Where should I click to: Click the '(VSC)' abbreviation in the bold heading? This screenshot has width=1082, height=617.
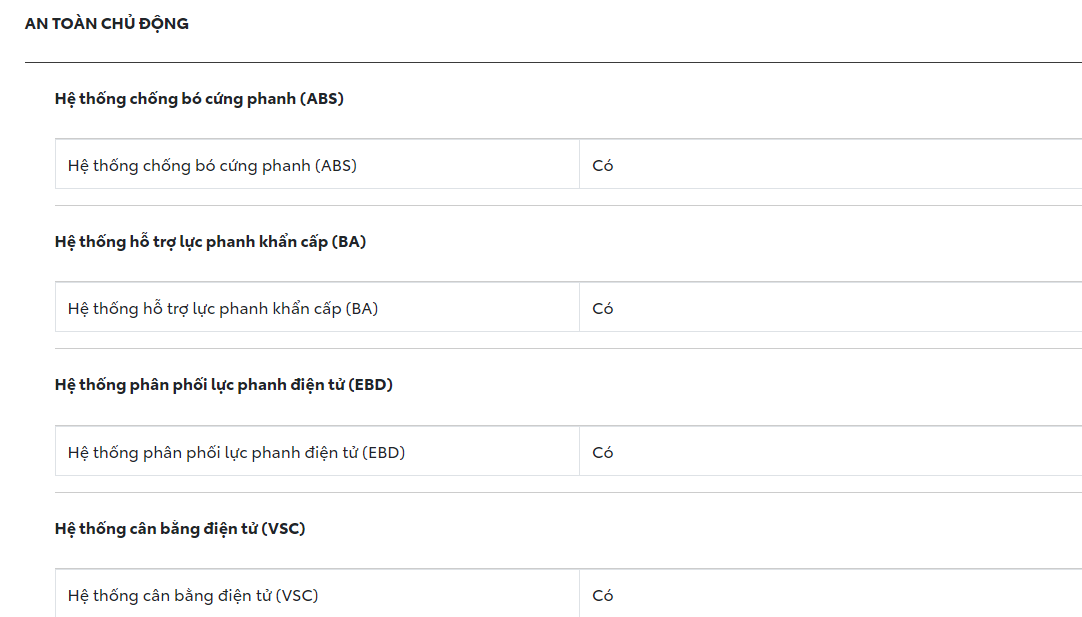tap(283, 528)
